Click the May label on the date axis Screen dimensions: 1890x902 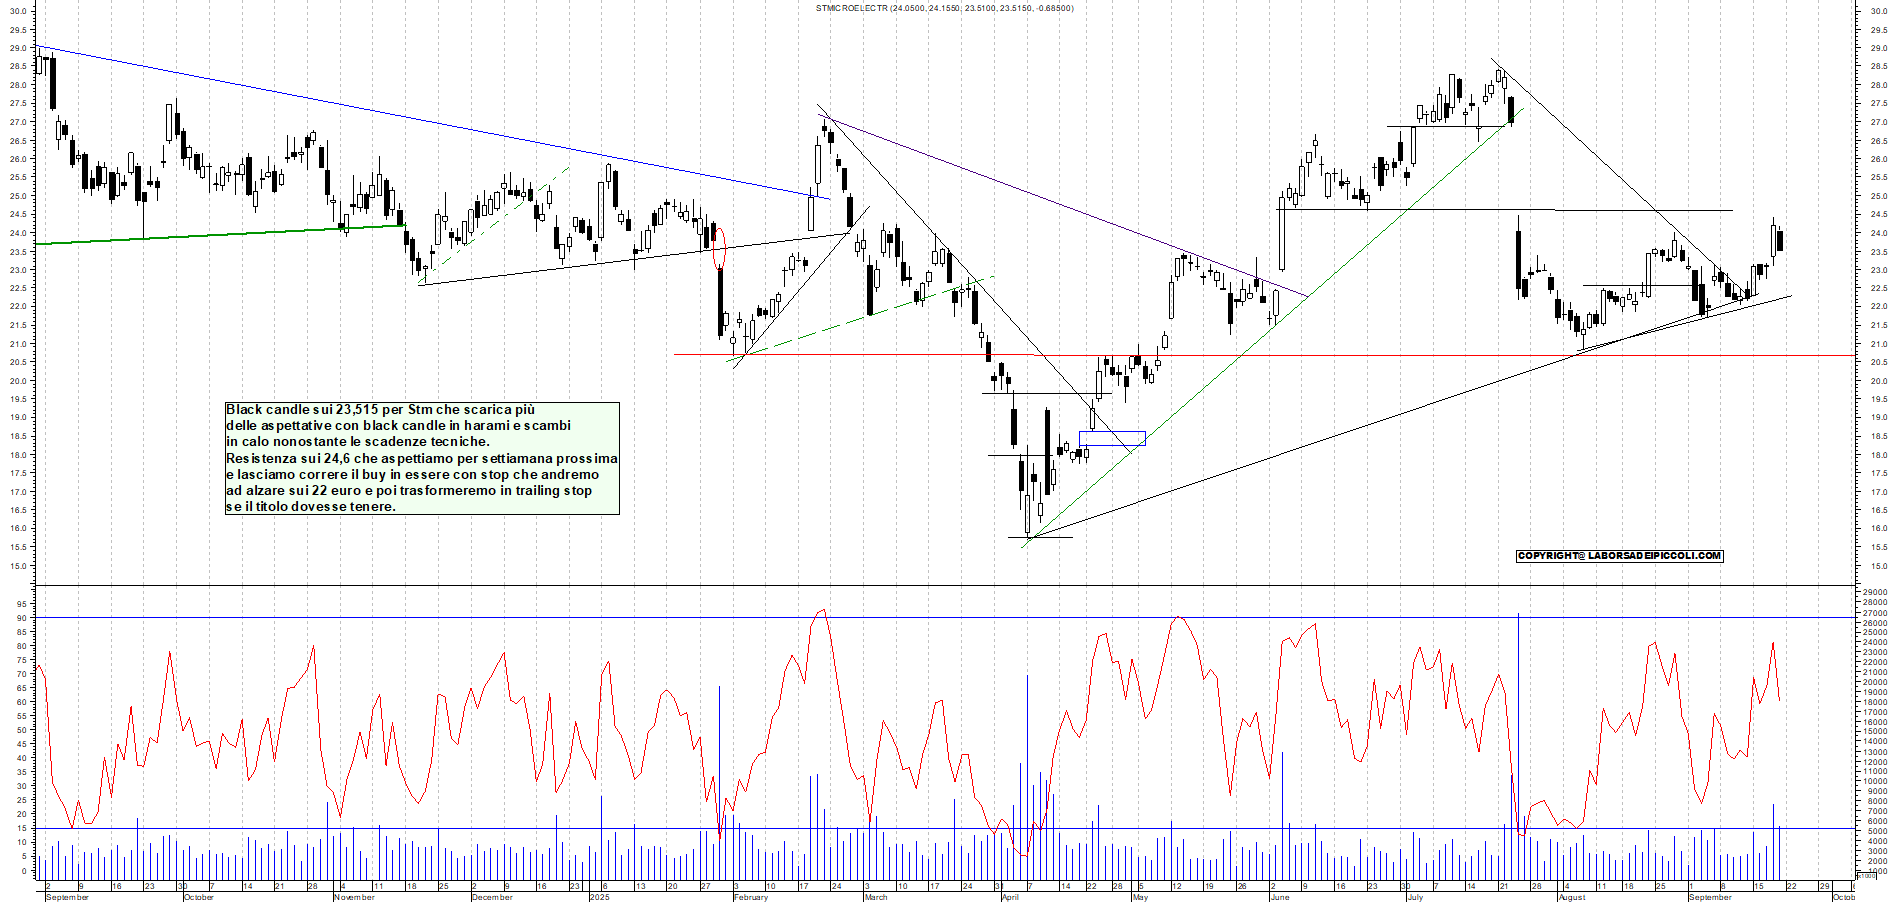point(1140,897)
